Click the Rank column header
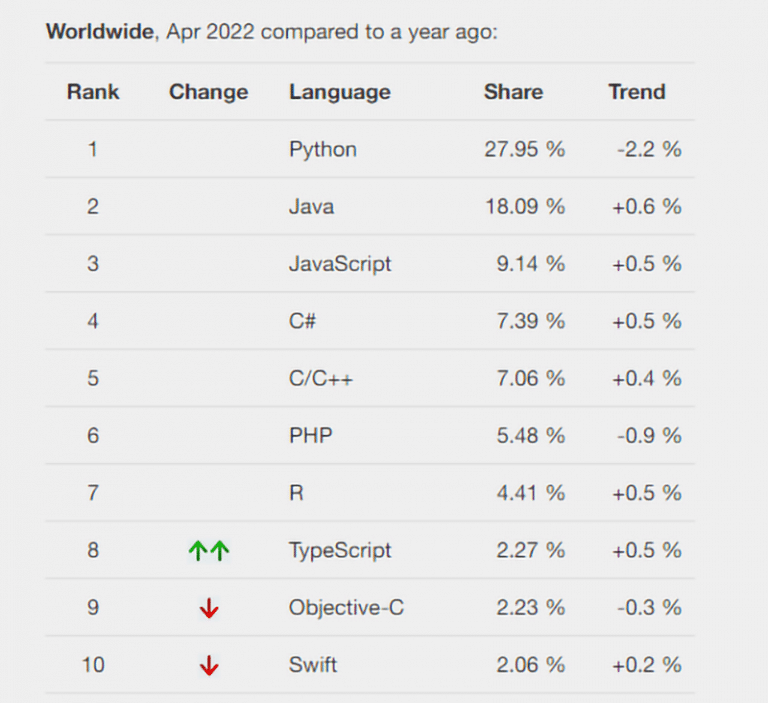 [93, 92]
